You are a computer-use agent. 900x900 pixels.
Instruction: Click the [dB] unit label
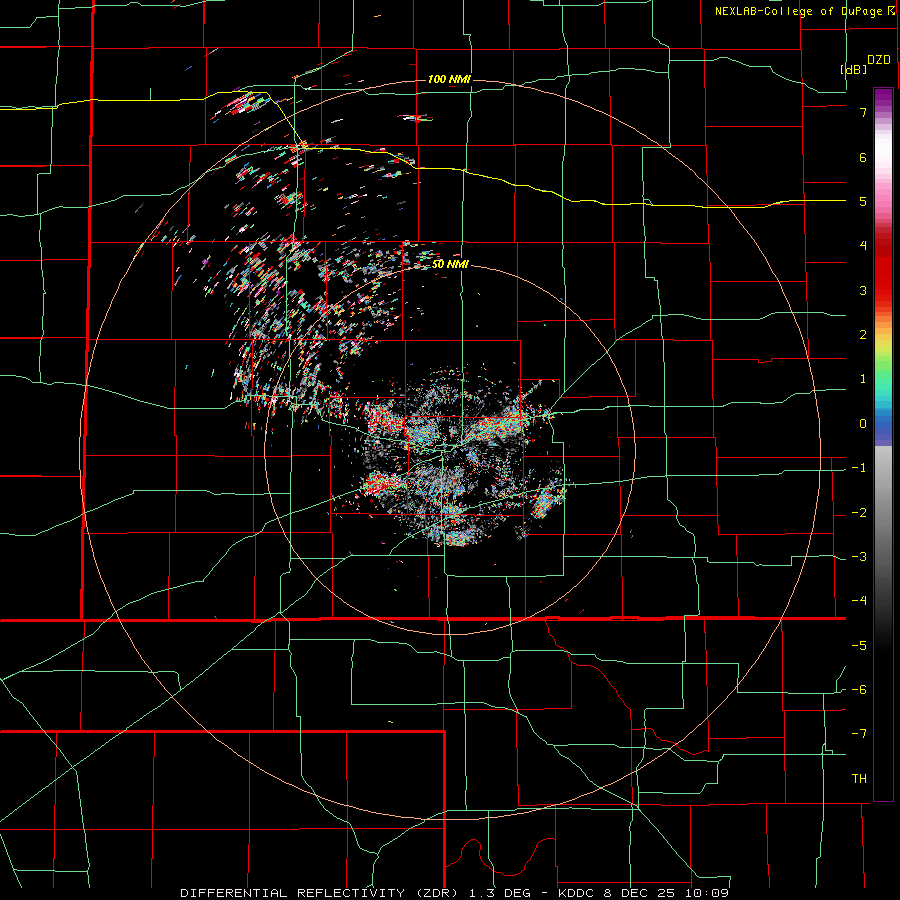(x=854, y=69)
